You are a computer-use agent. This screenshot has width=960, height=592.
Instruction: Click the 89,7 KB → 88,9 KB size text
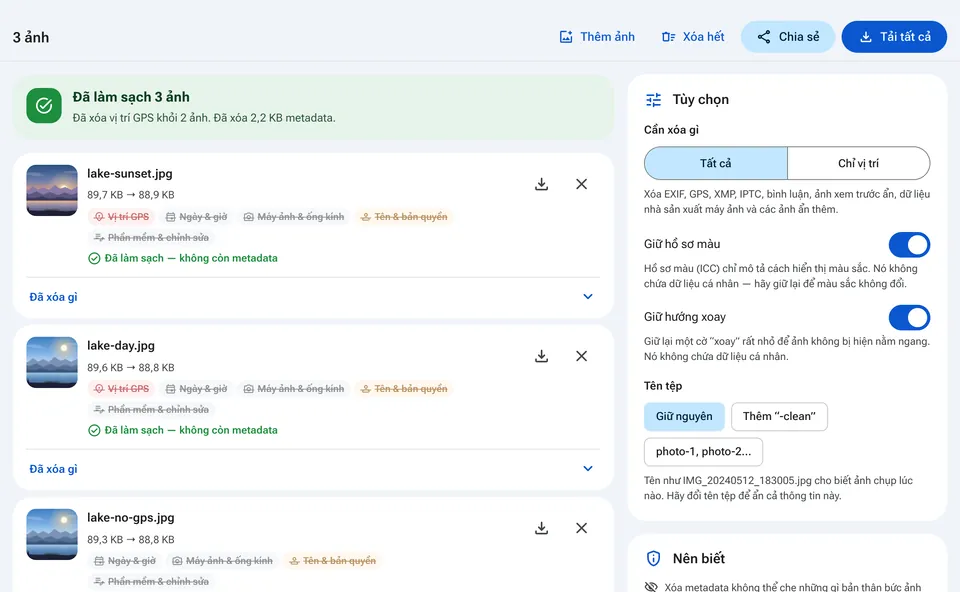coord(130,195)
